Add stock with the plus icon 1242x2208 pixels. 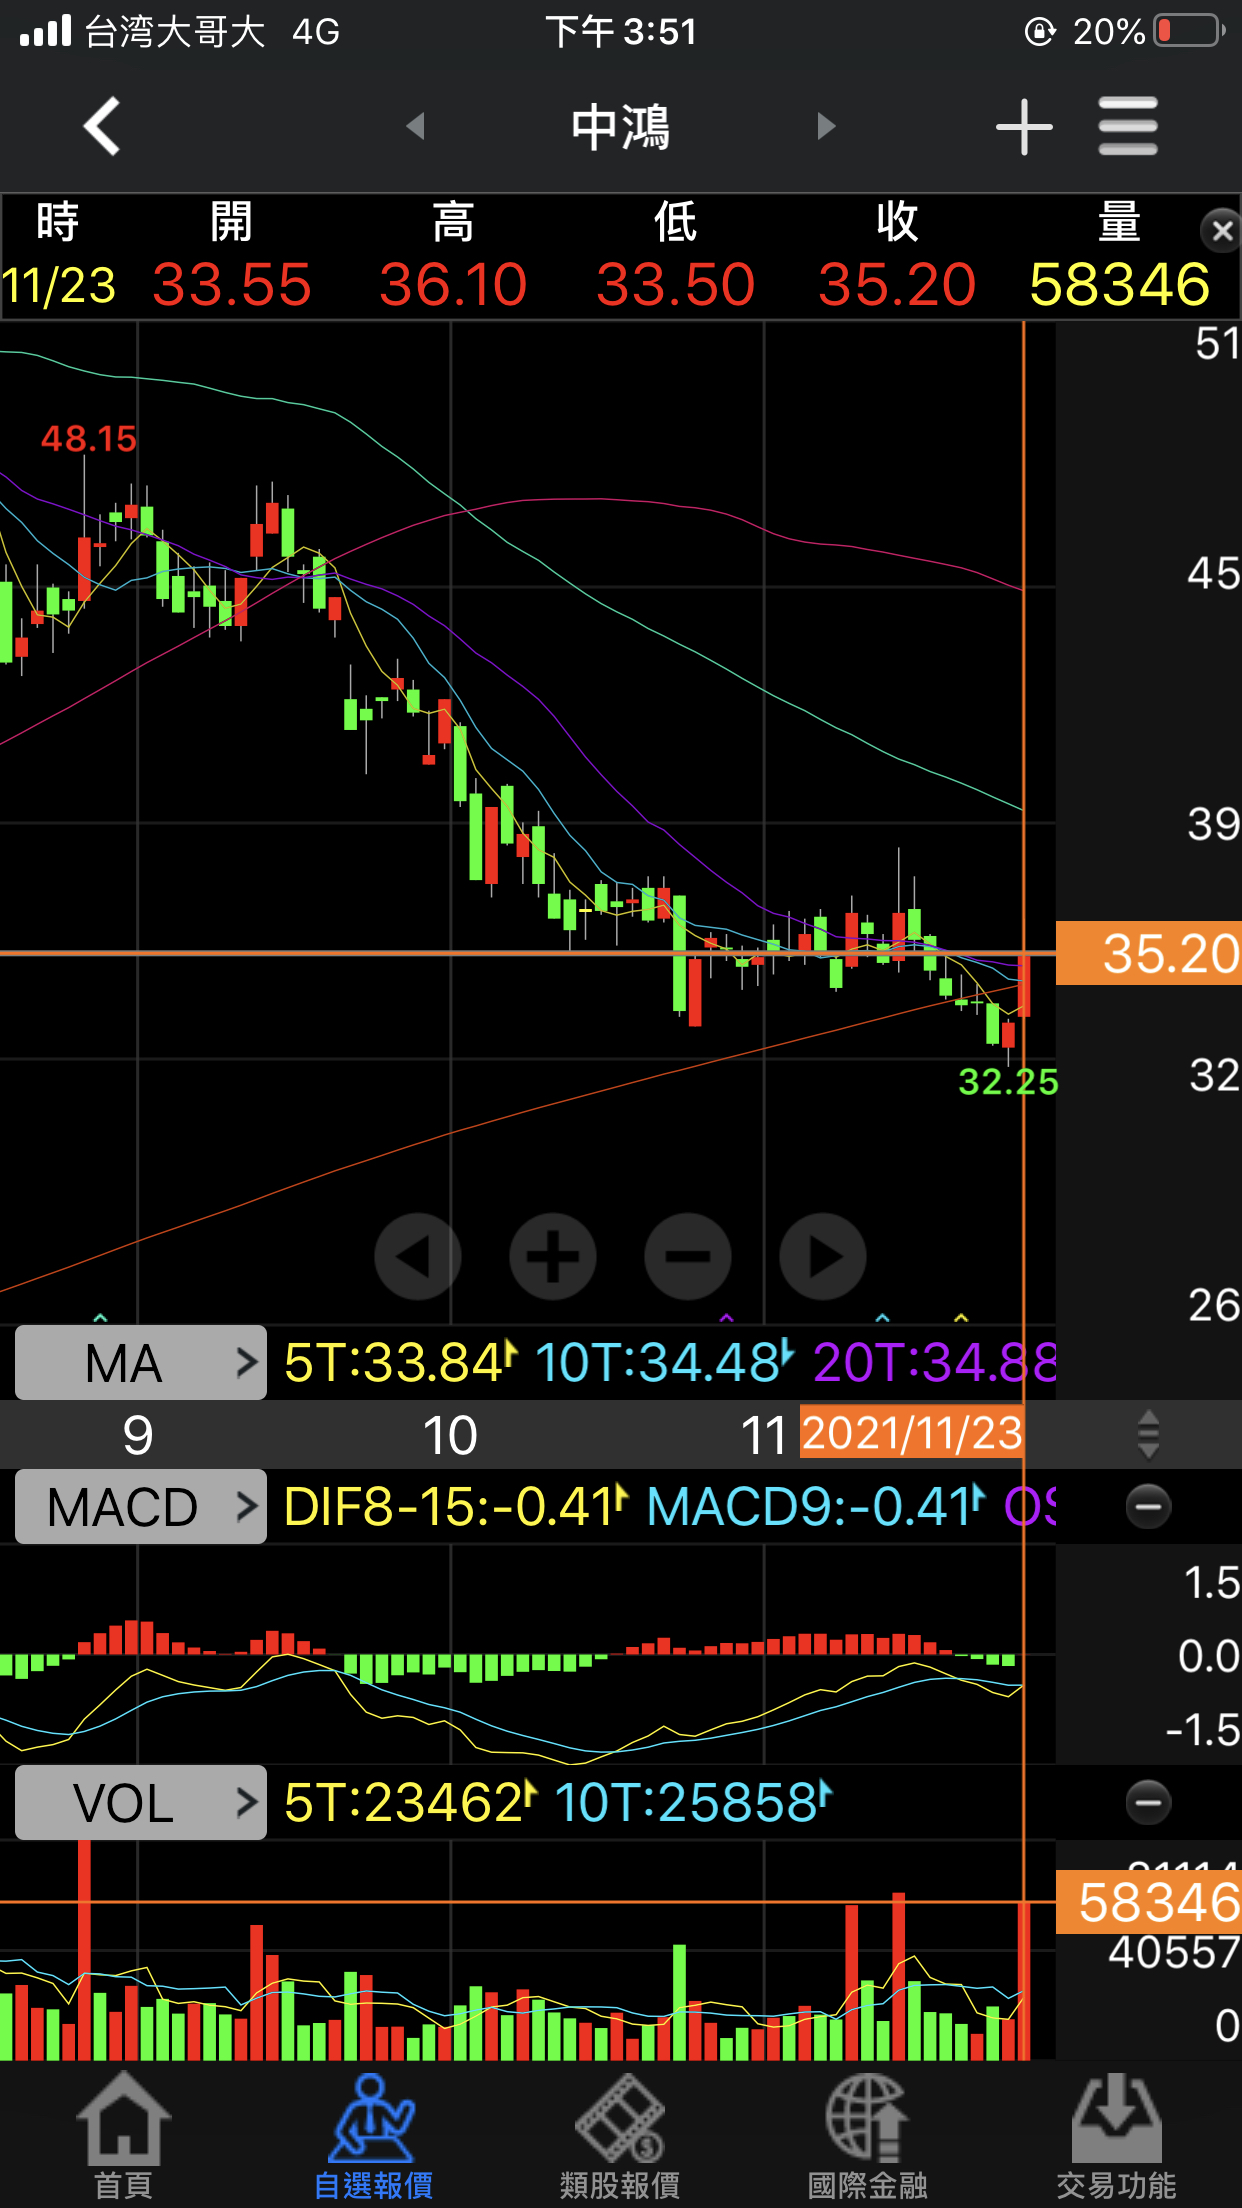tap(1024, 127)
